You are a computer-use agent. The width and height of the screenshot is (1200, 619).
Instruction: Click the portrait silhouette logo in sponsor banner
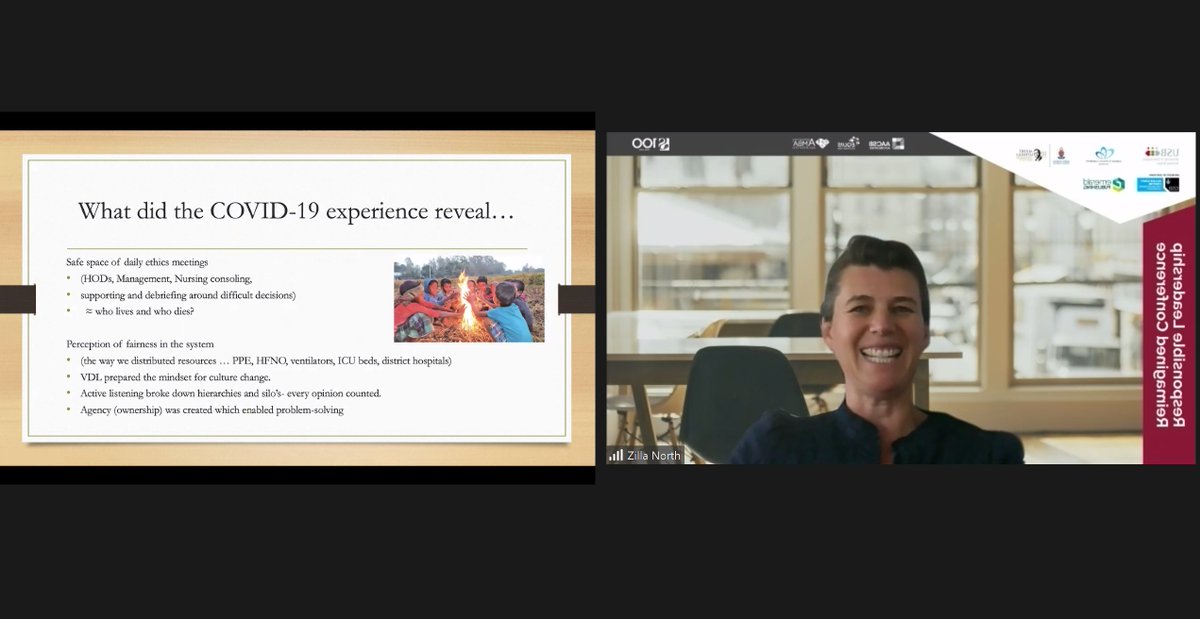[x=1030, y=154]
